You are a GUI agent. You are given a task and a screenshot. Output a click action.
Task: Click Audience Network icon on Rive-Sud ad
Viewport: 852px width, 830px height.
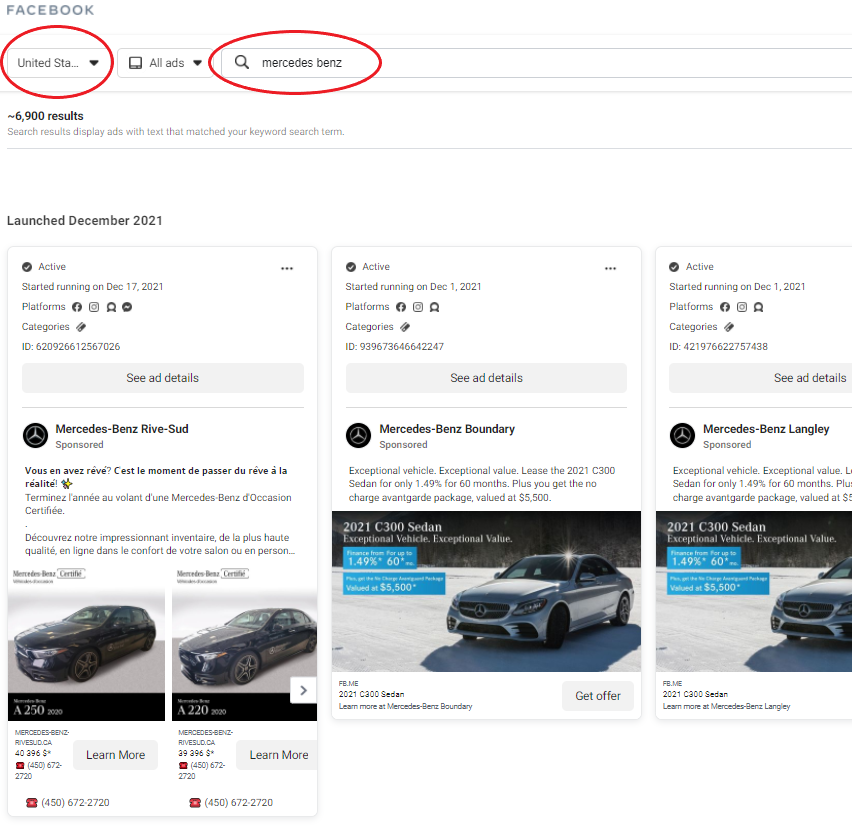[x=111, y=307]
